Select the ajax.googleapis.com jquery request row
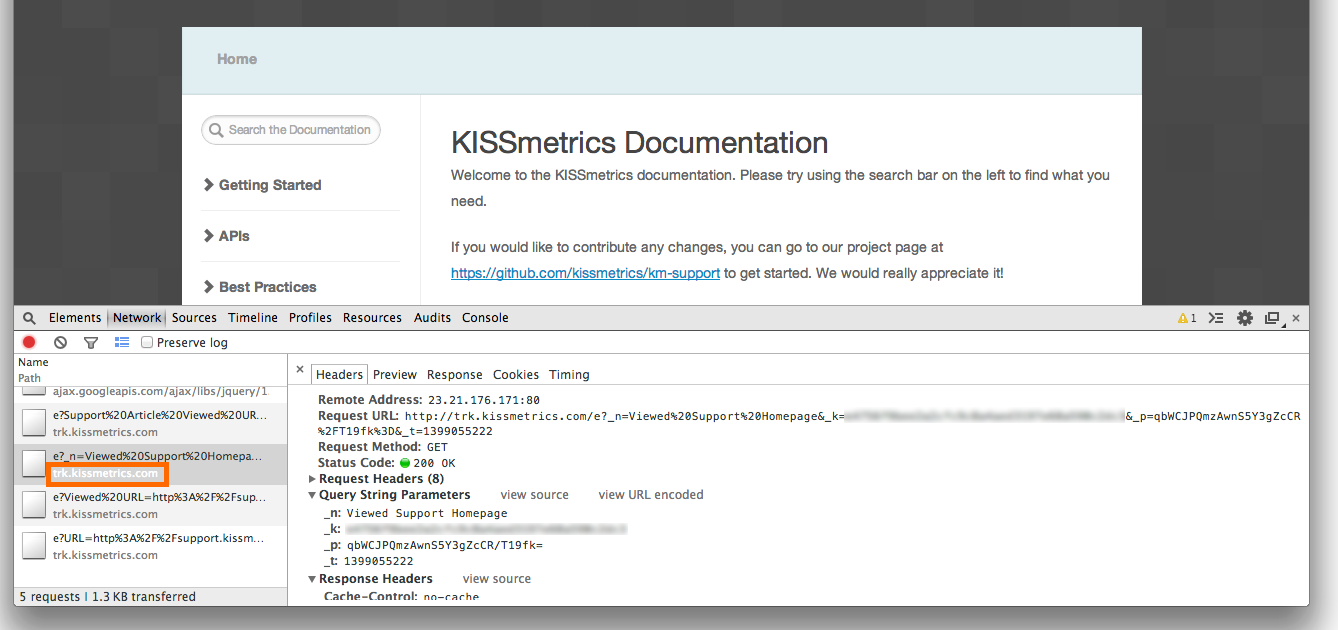The height and width of the screenshot is (630, 1338). point(151,391)
